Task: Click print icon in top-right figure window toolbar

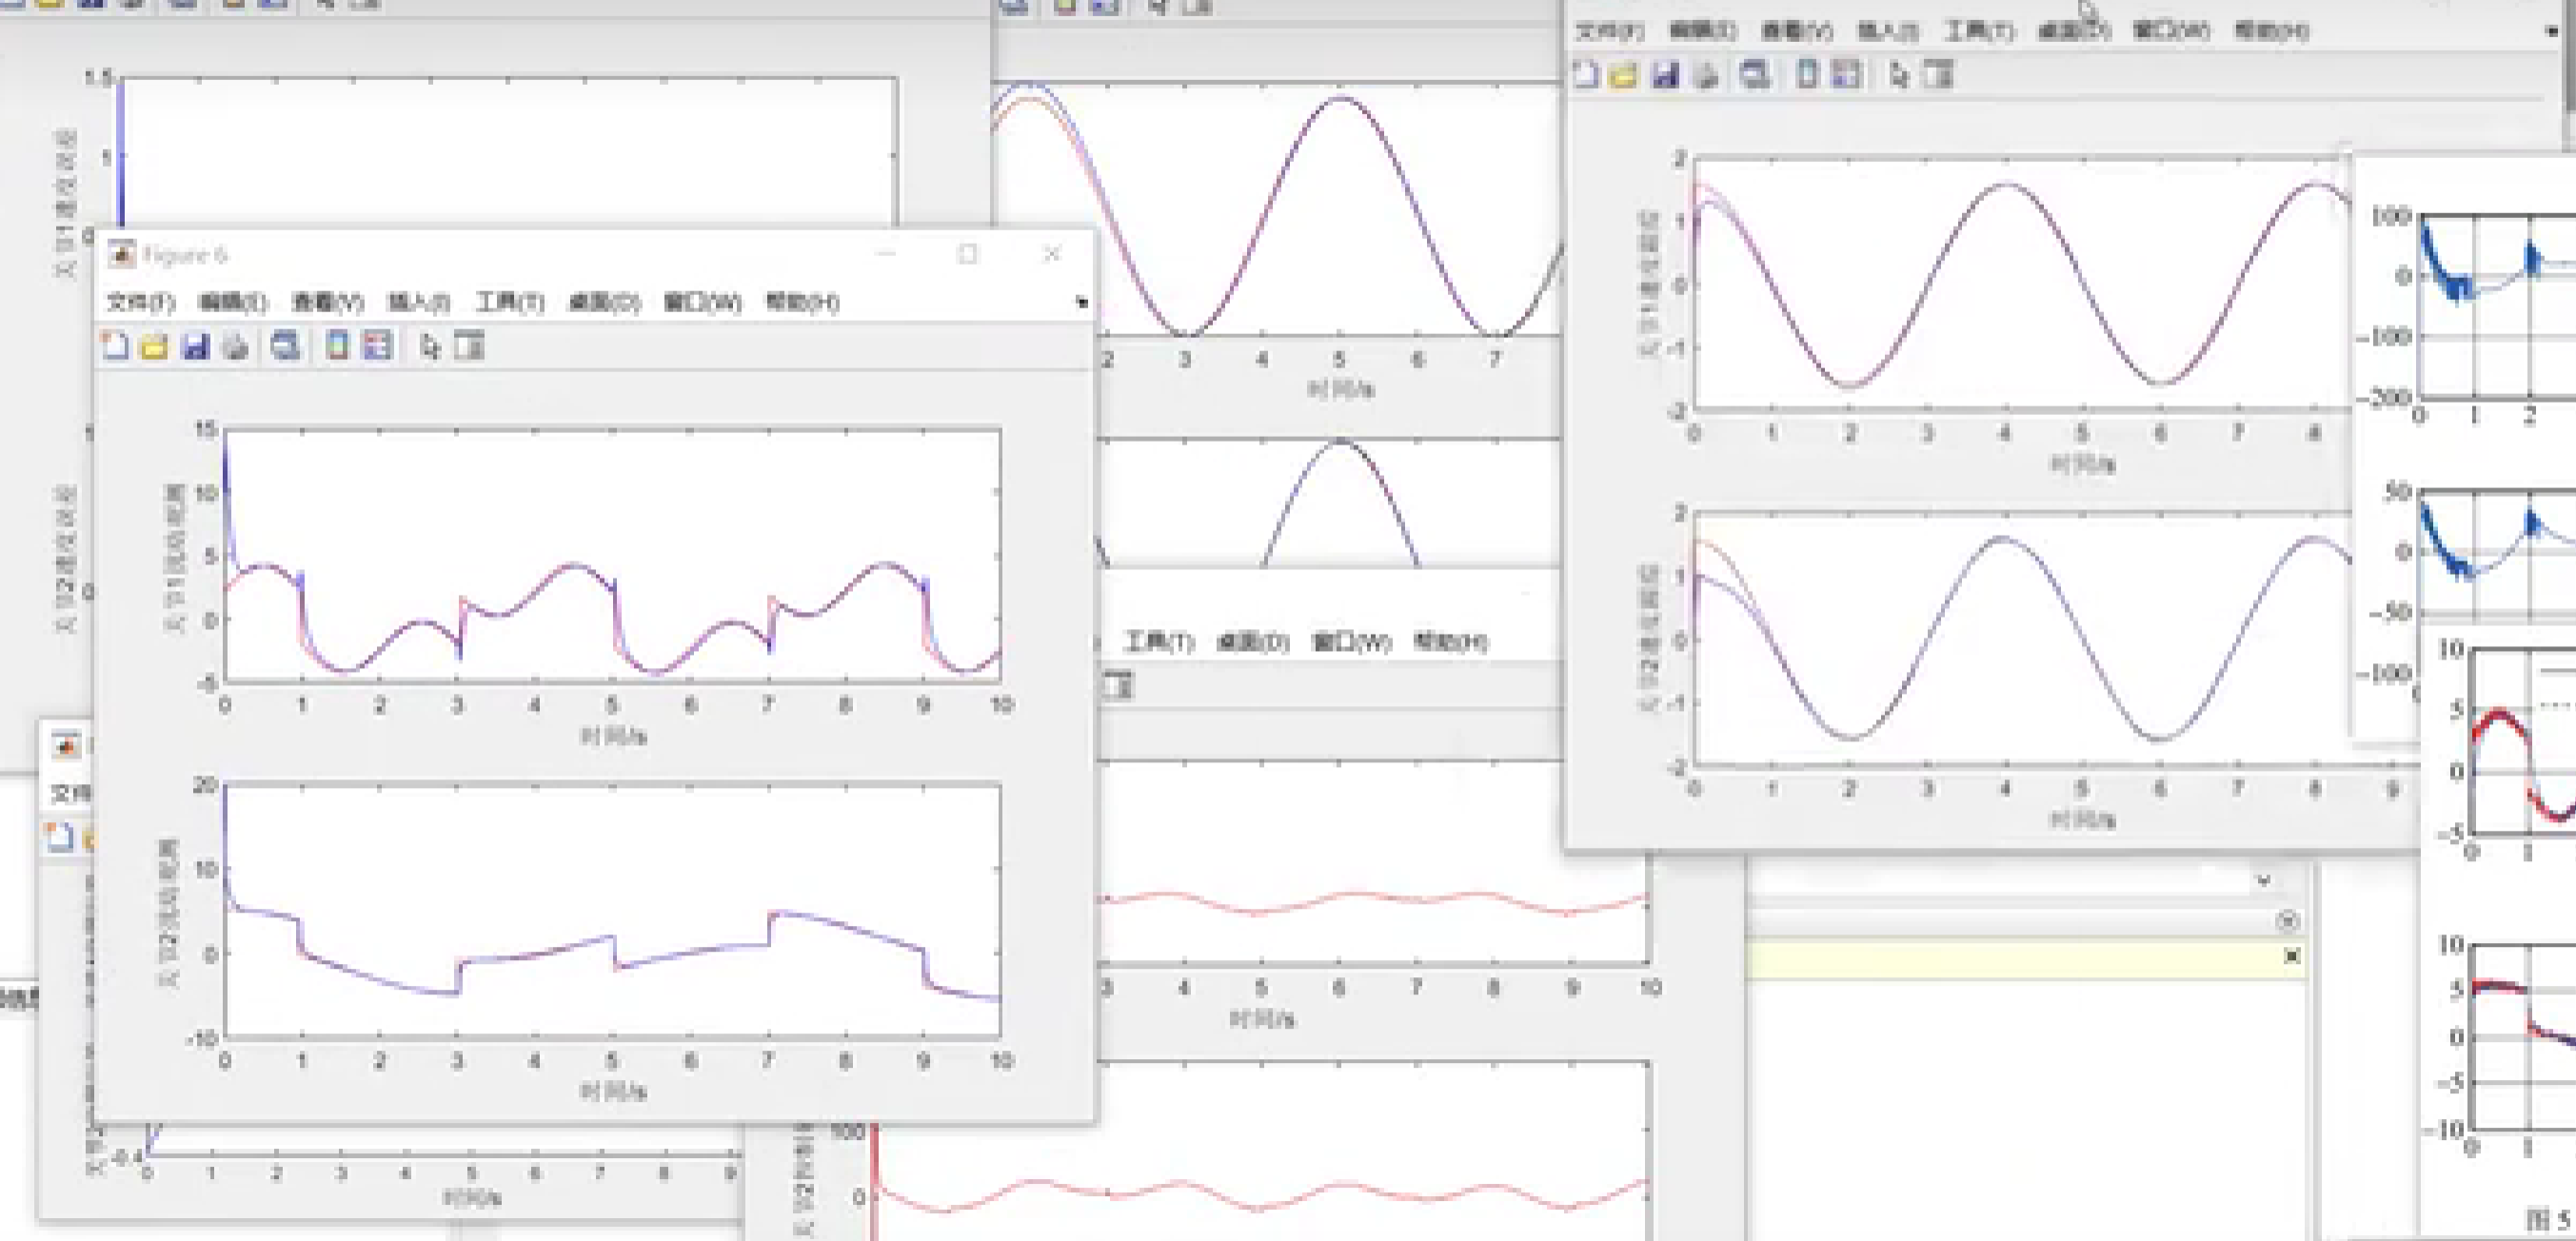Action: 1706,75
